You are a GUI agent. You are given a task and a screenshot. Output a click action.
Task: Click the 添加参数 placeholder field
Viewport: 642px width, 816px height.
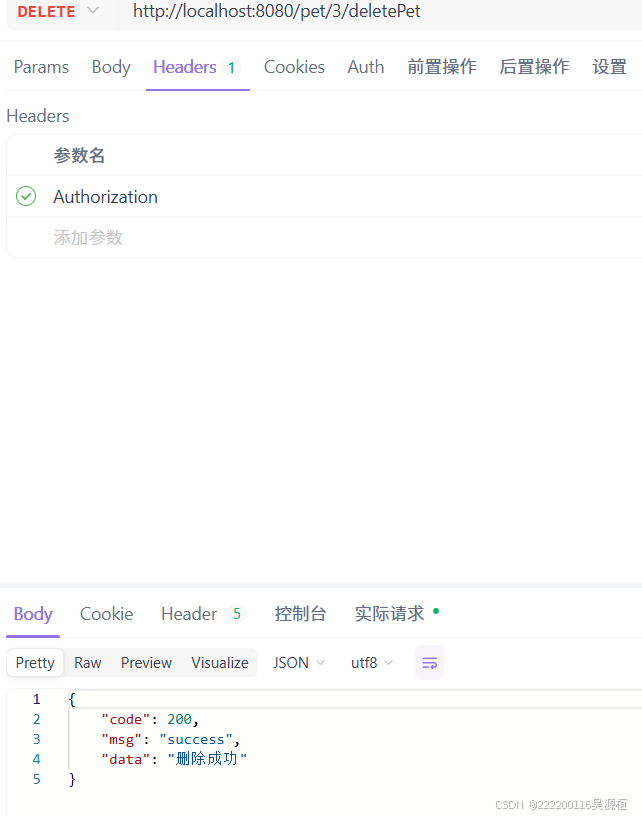click(x=88, y=237)
